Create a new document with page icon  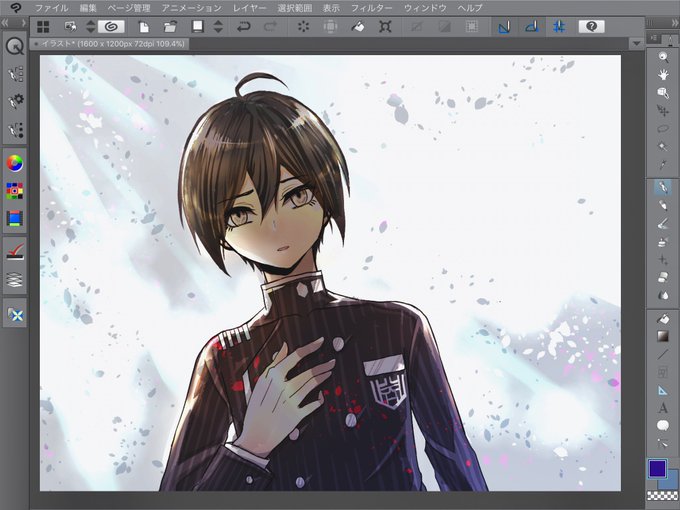tap(144, 27)
